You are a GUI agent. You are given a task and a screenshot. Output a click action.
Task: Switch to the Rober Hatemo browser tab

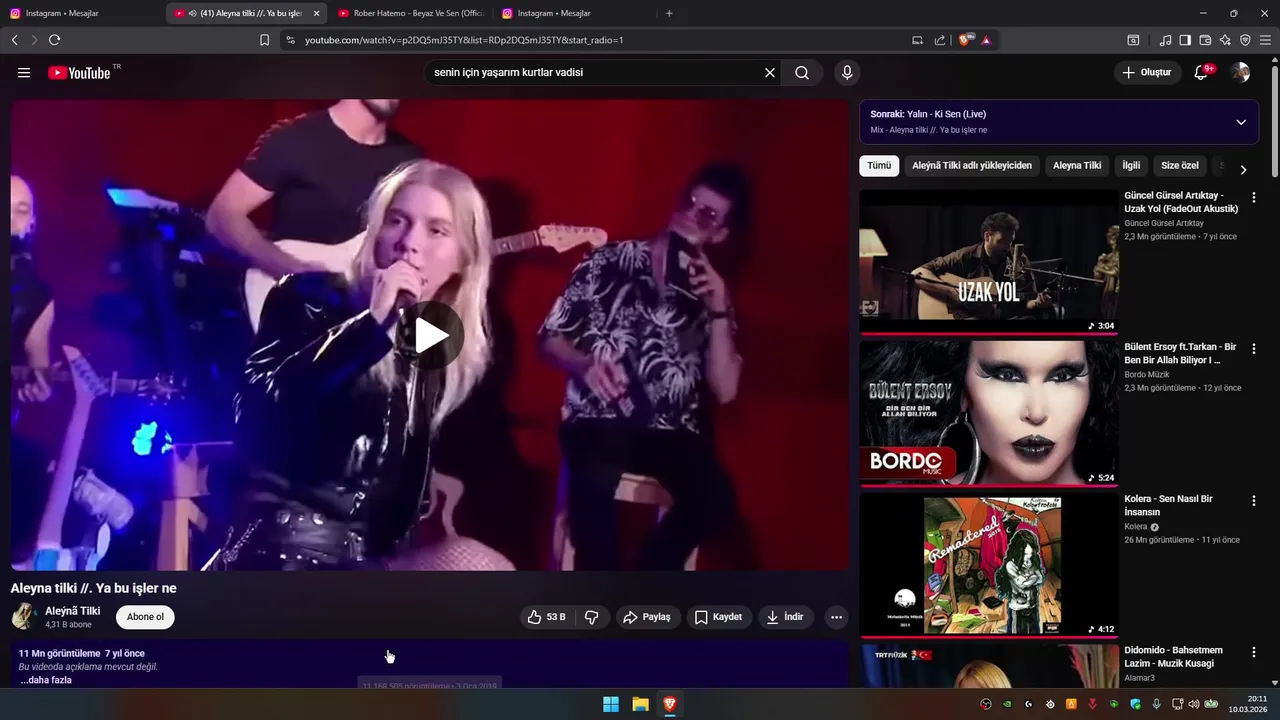coord(410,13)
